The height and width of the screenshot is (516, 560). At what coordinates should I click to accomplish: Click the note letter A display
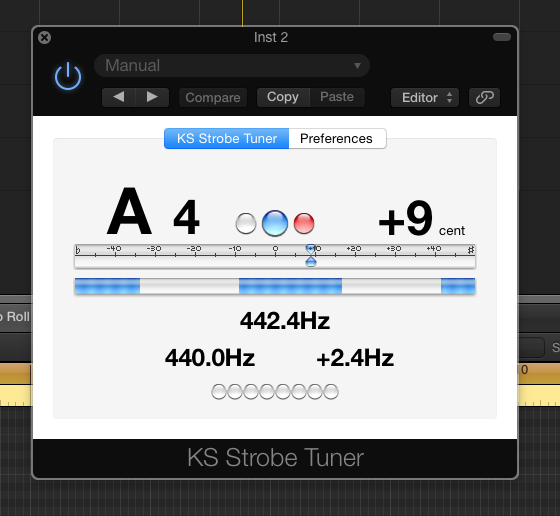[x=129, y=211]
